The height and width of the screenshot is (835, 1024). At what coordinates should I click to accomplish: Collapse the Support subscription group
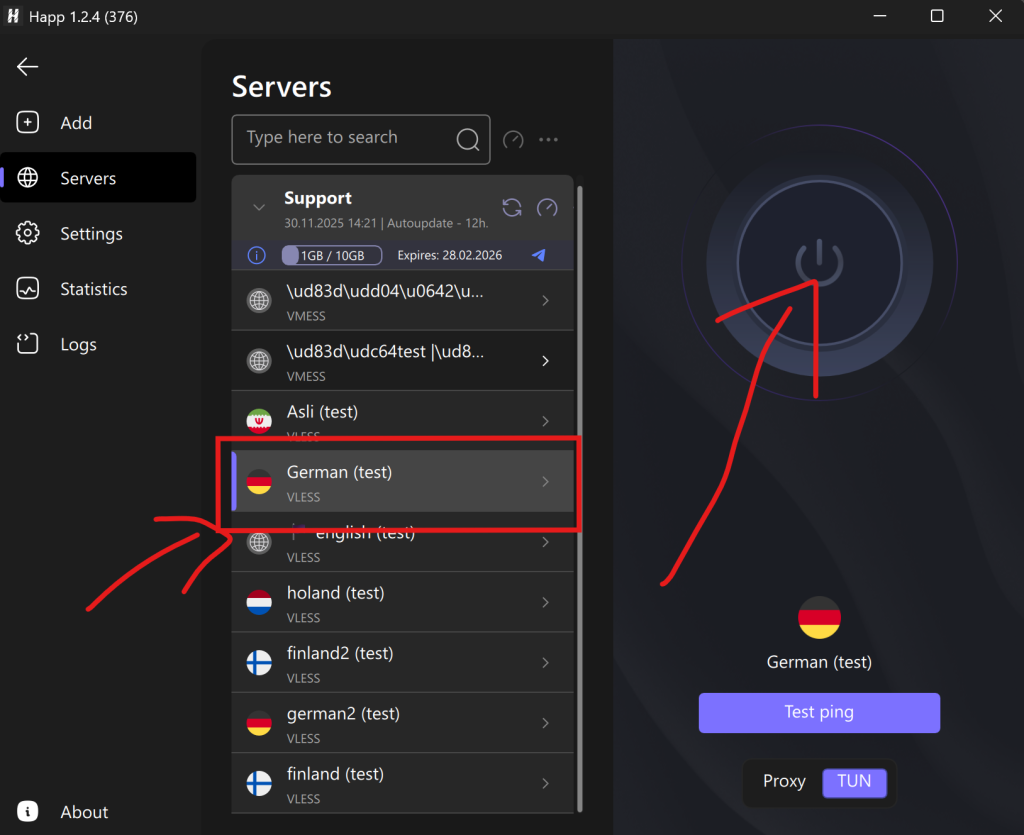259,207
